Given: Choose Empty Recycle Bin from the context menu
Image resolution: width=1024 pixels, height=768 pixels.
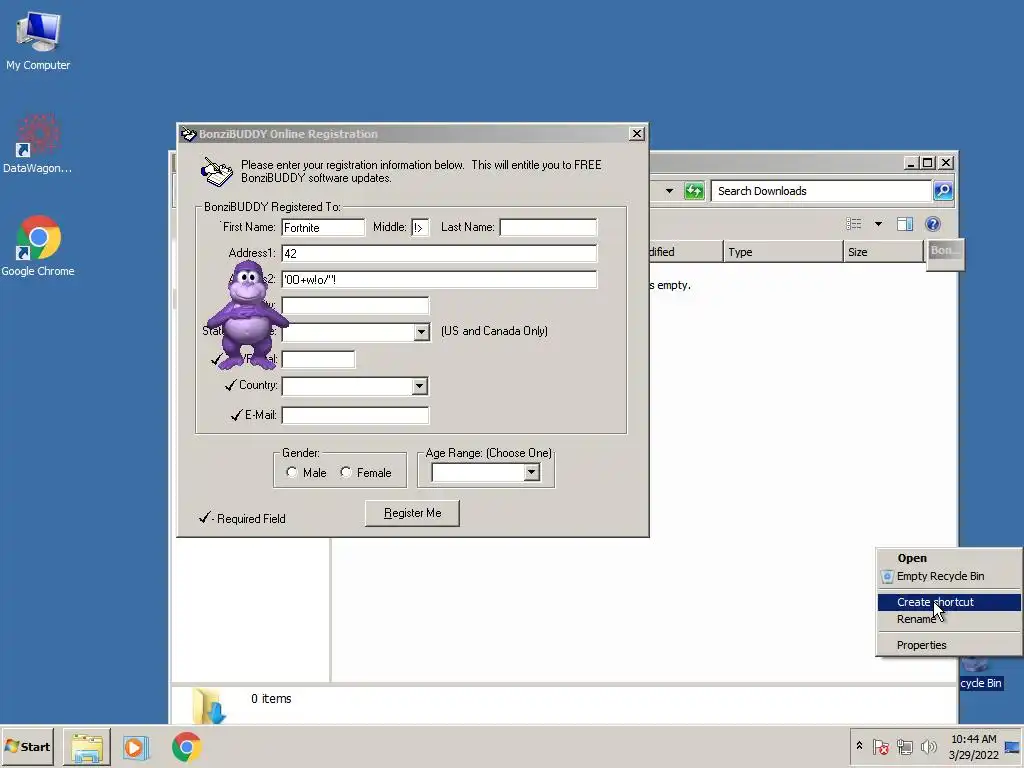Looking at the screenshot, I should coord(950,576).
